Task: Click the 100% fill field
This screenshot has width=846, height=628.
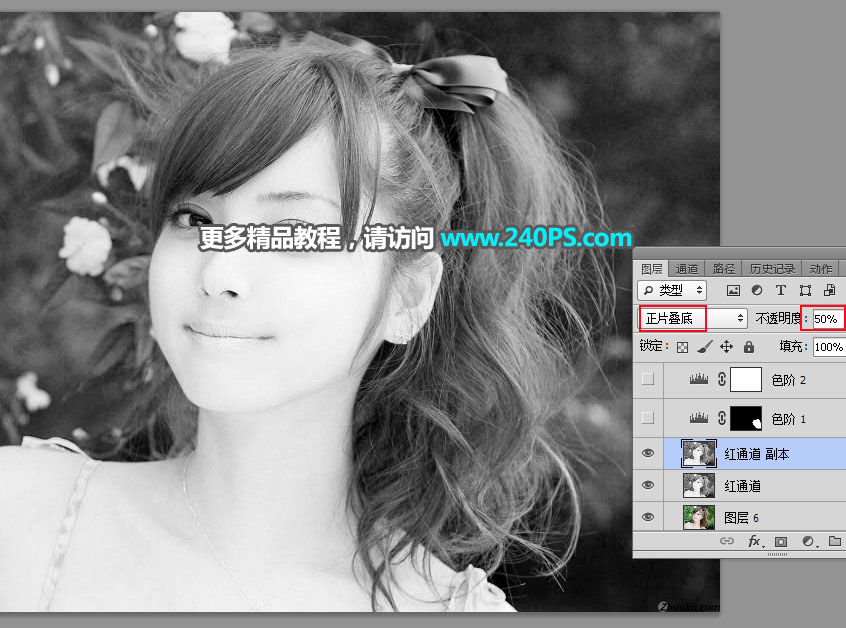Action: pos(828,347)
